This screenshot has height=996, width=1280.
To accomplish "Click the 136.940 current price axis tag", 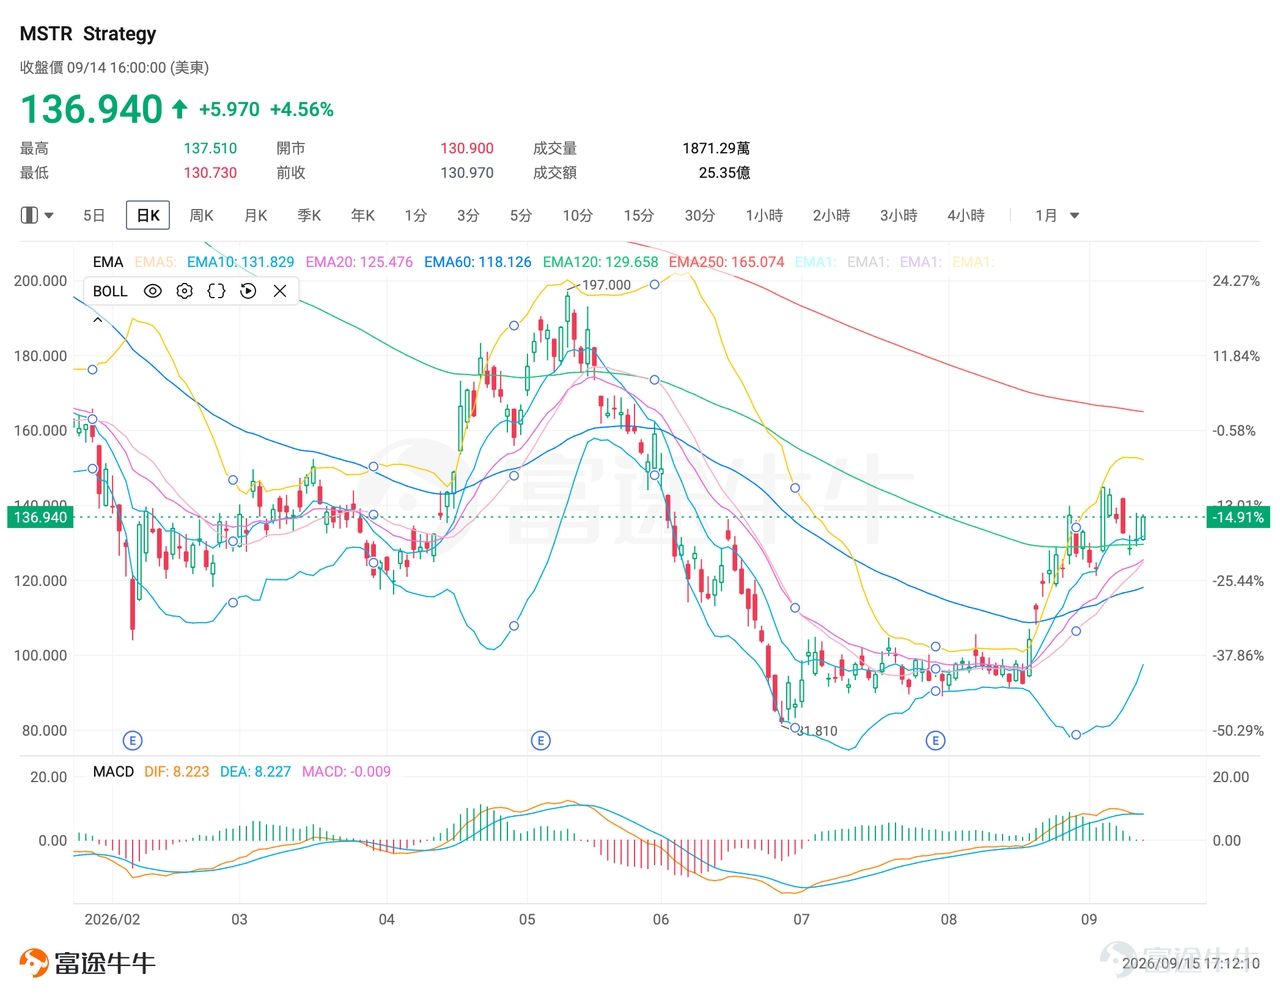I will click(x=40, y=517).
